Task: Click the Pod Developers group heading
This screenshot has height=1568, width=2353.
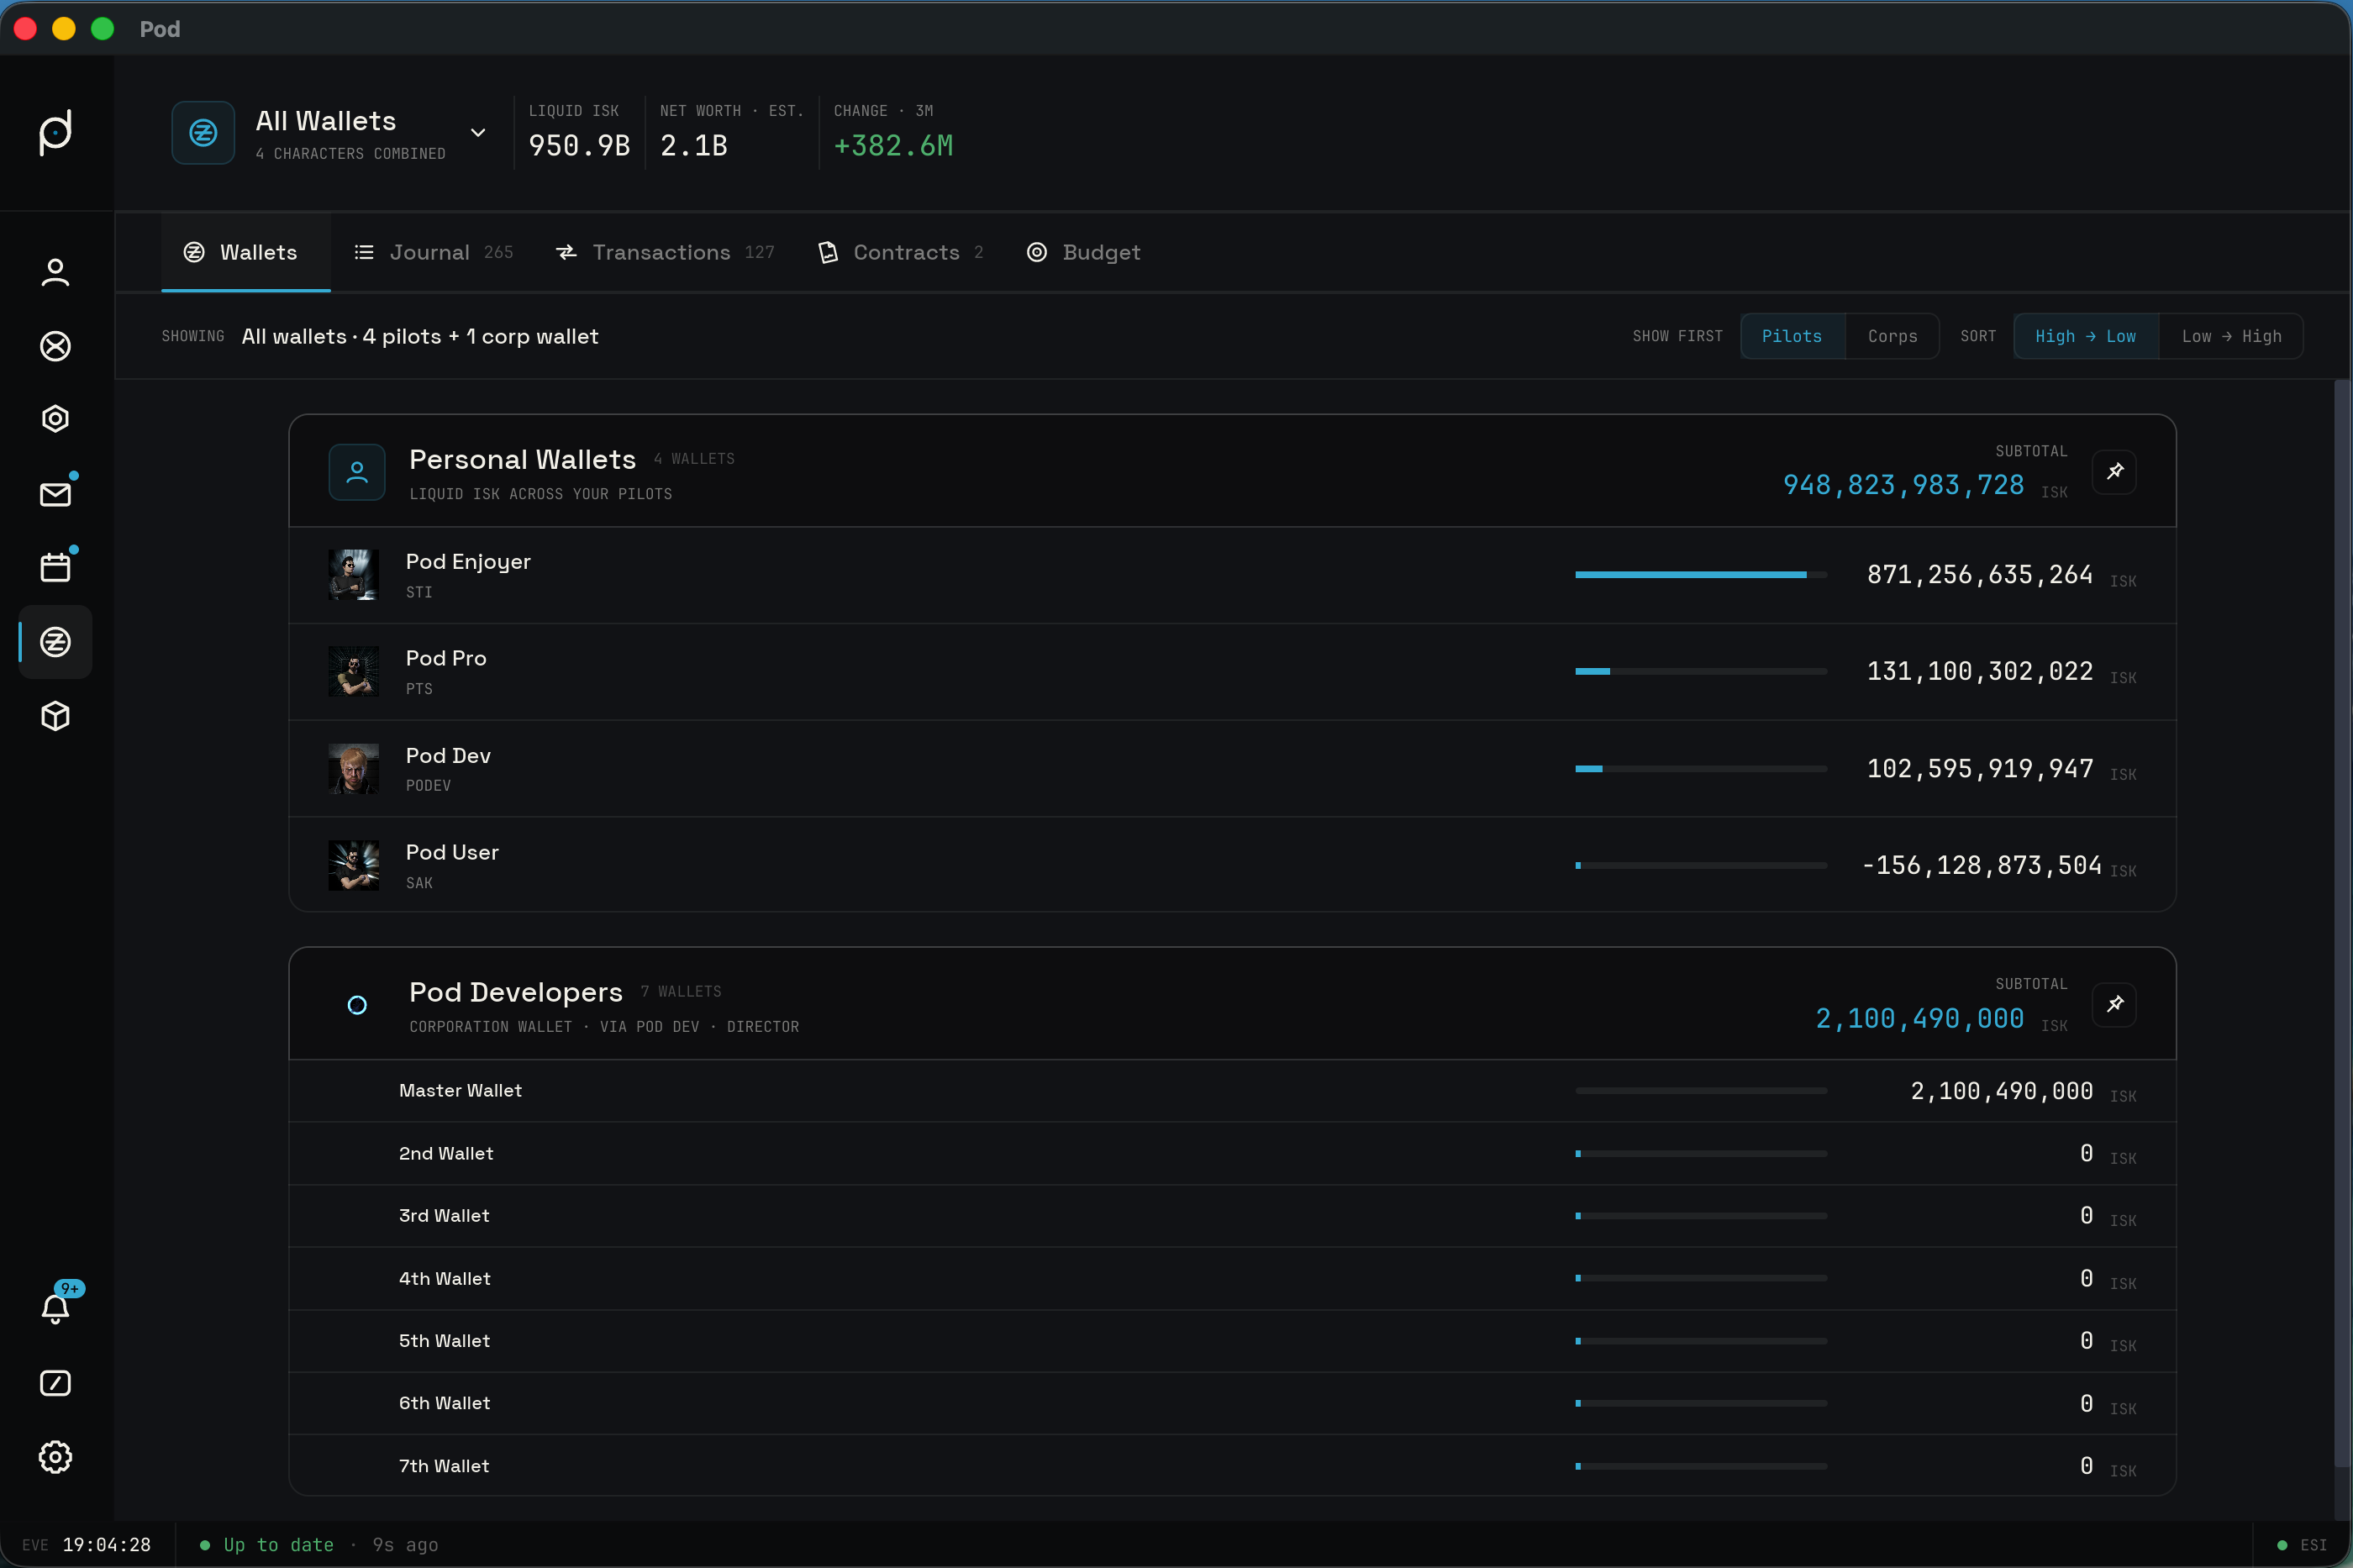Action: pyautogui.click(x=516, y=992)
